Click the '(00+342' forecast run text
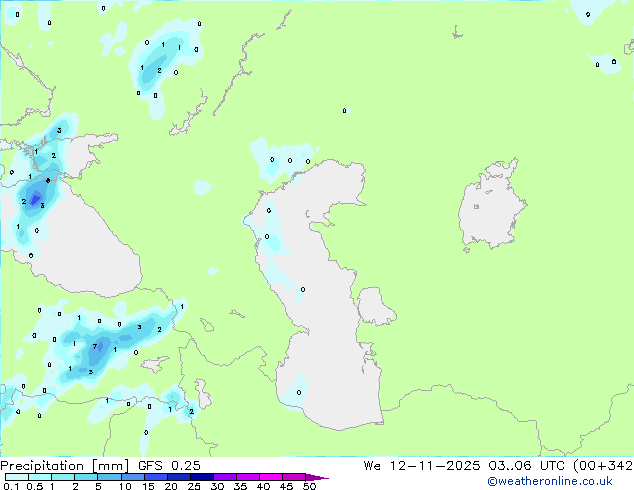The height and width of the screenshot is (490, 634). click(602, 466)
